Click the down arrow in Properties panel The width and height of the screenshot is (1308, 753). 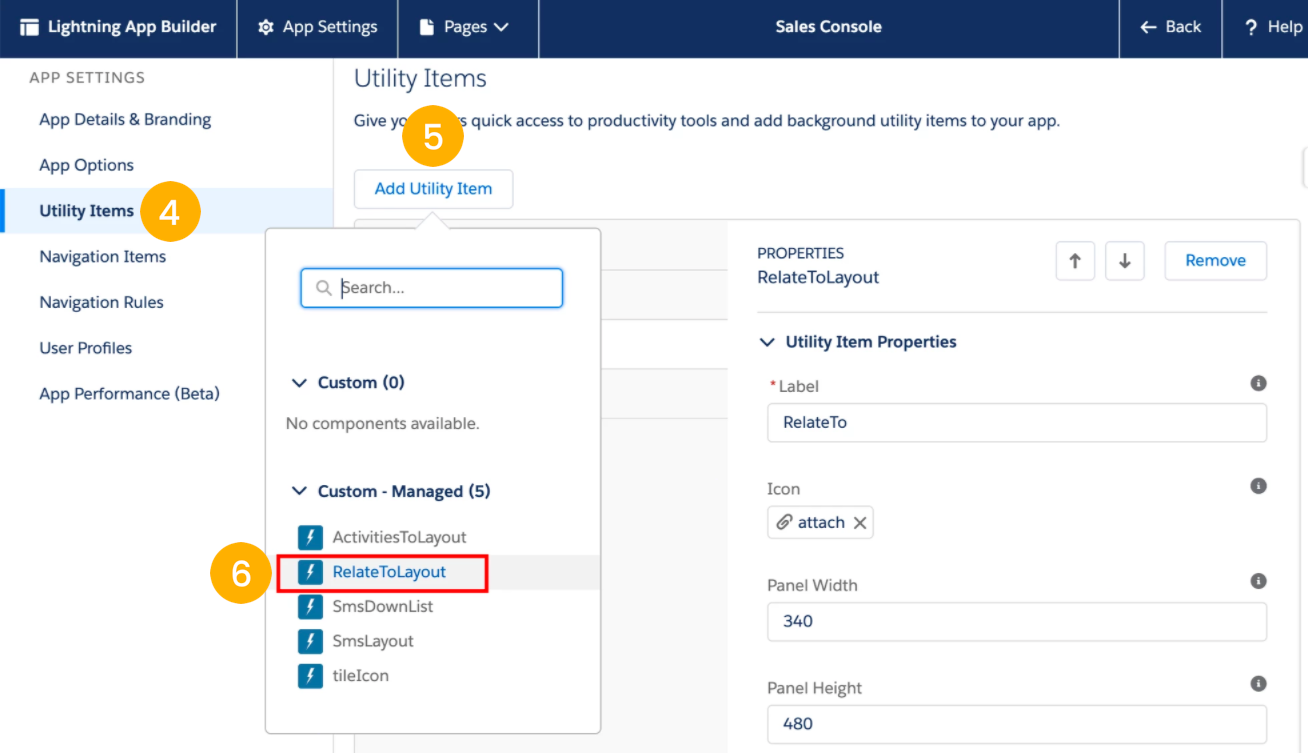pos(1124,260)
